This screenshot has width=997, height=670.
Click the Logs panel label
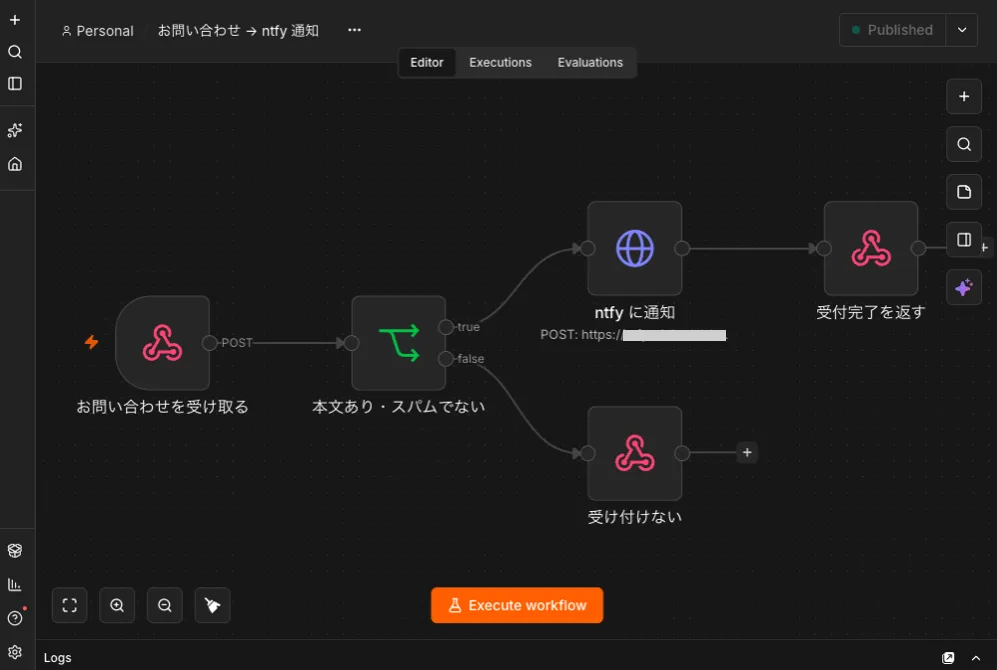pos(57,658)
